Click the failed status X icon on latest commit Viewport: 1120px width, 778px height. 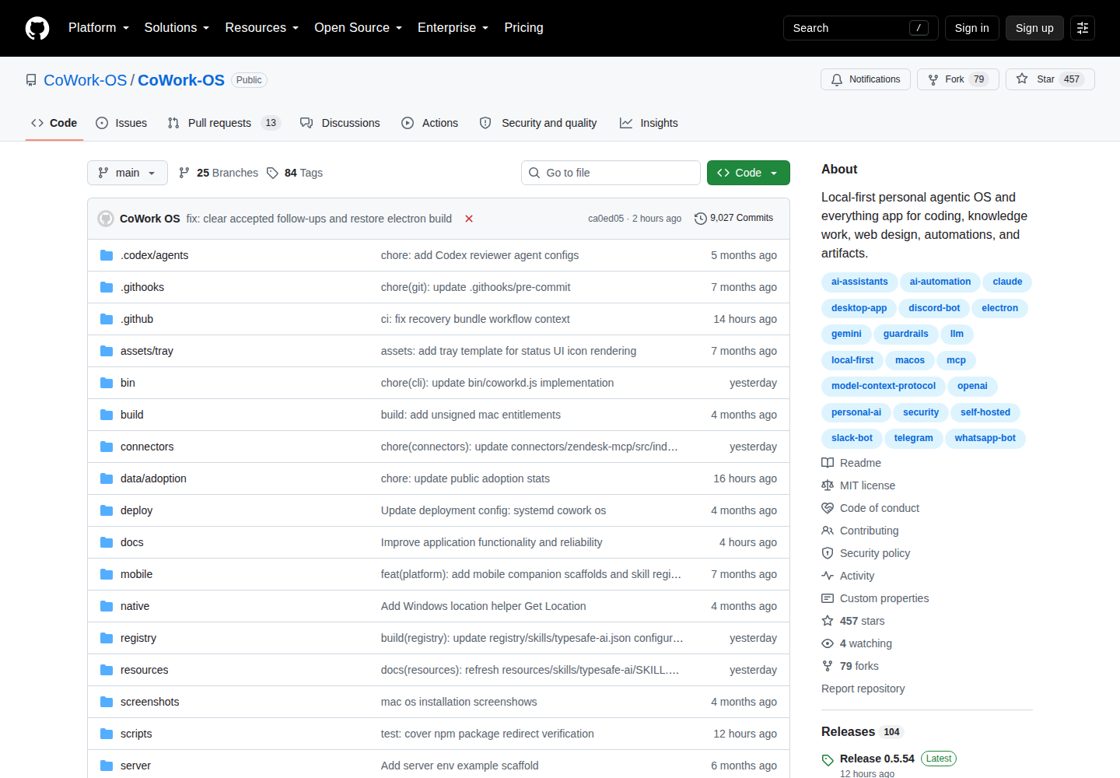coord(469,219)
